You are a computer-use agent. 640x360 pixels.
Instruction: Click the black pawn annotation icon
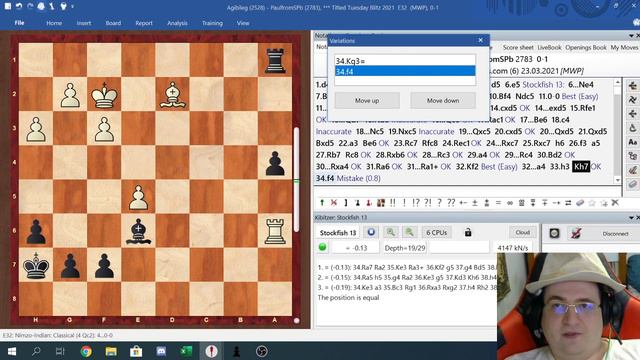click(358, 202)
